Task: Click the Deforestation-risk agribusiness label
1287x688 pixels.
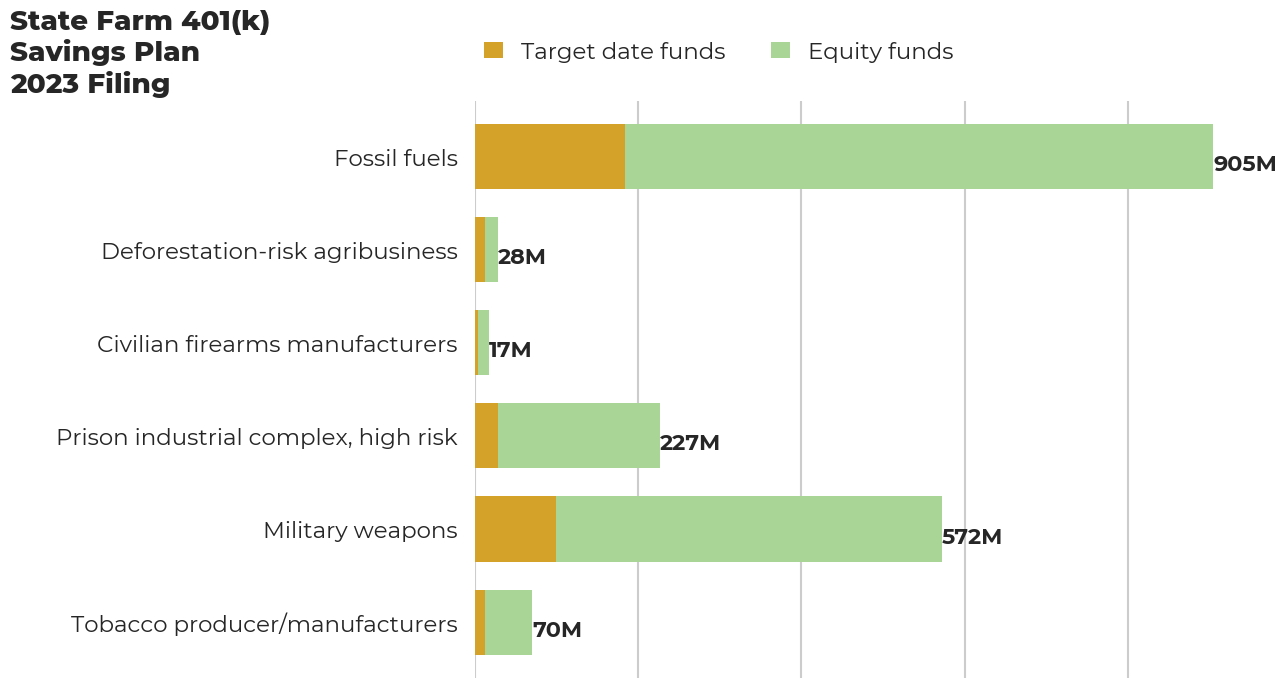Action: (x=279, y=251)
